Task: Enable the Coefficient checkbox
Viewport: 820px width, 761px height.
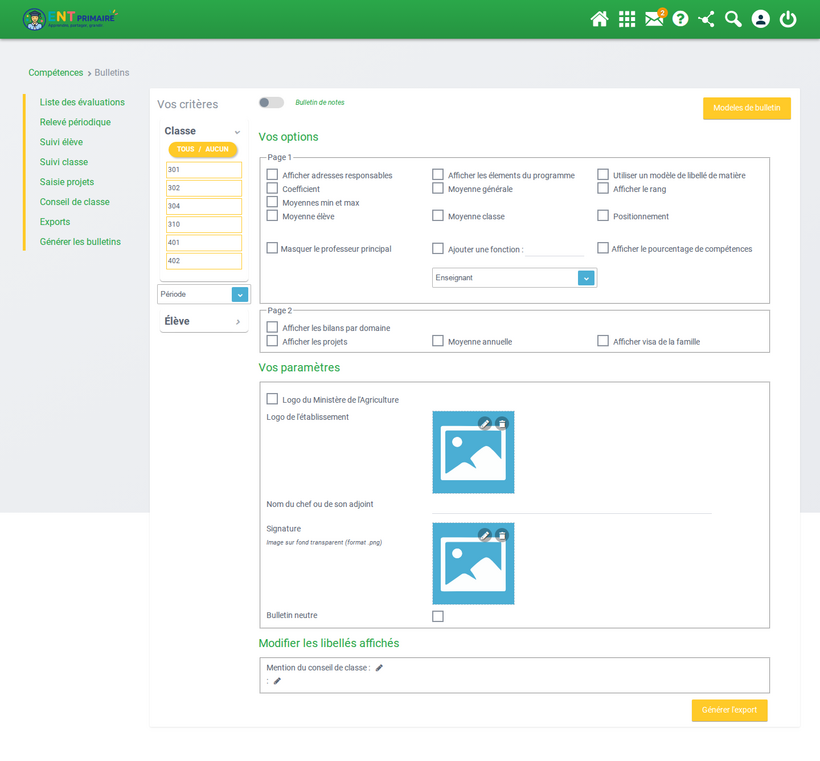Action: pos(272,188)
